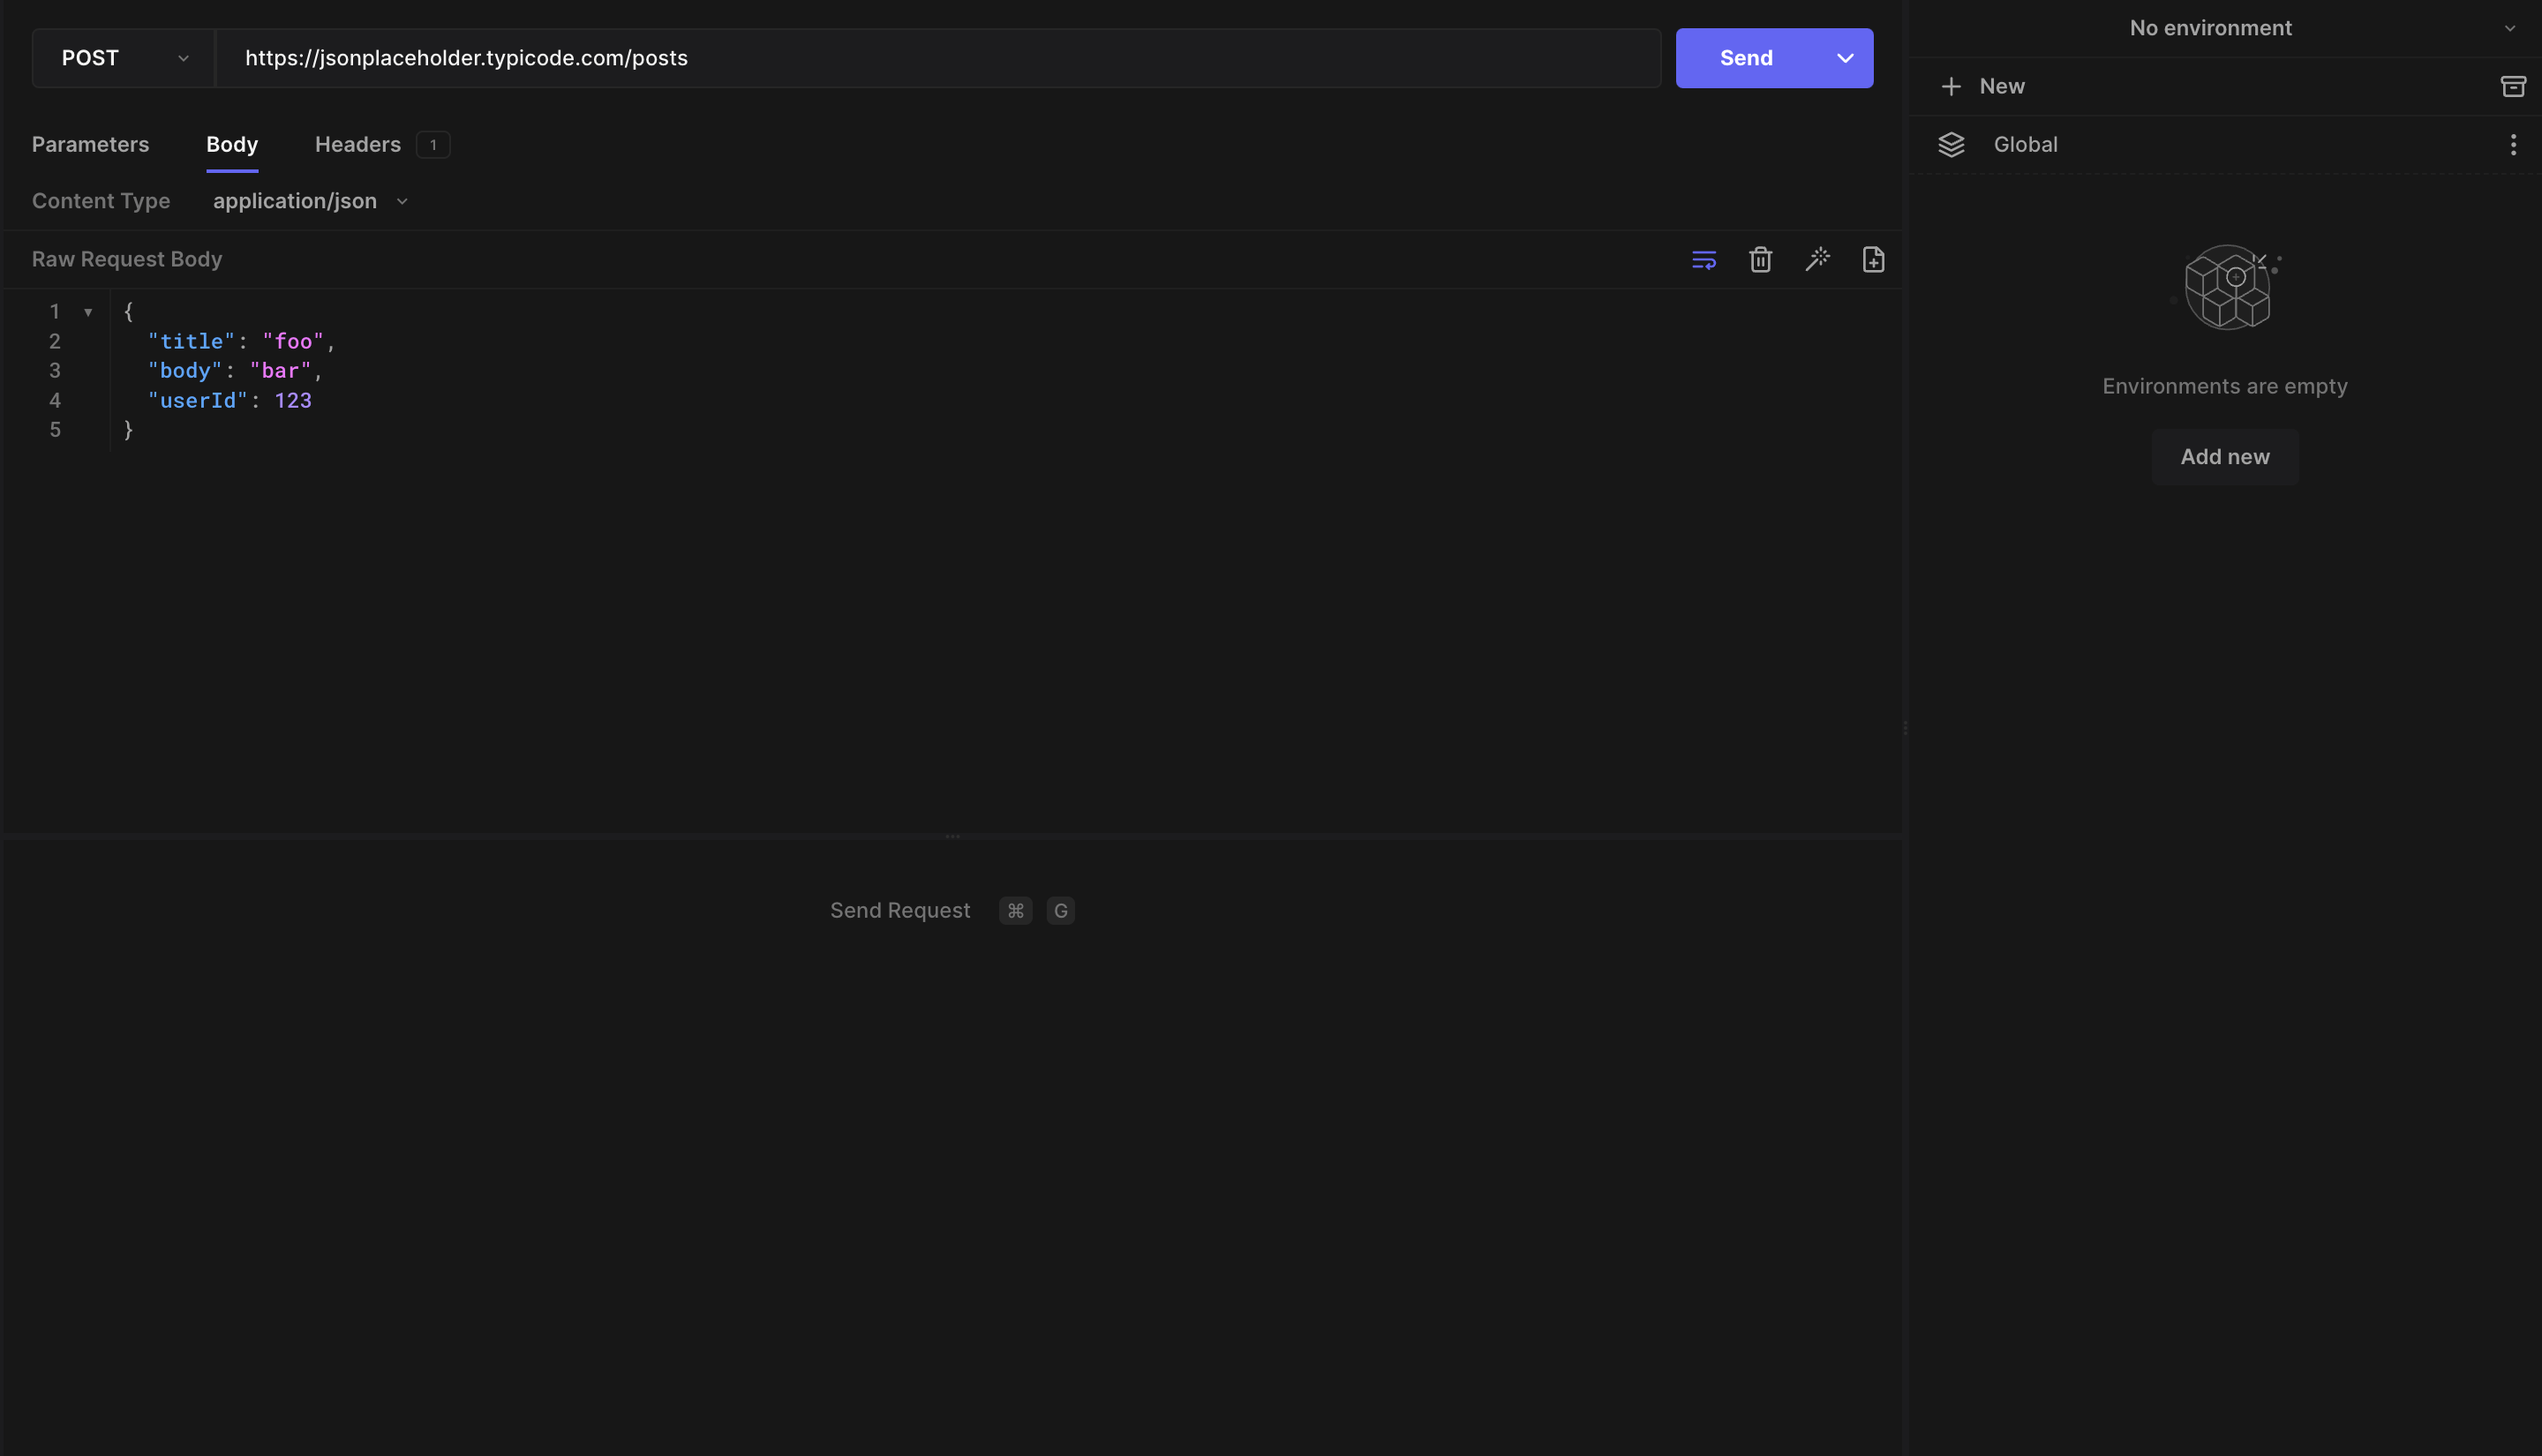Open the Headers tab

click(x=357, y=144)
